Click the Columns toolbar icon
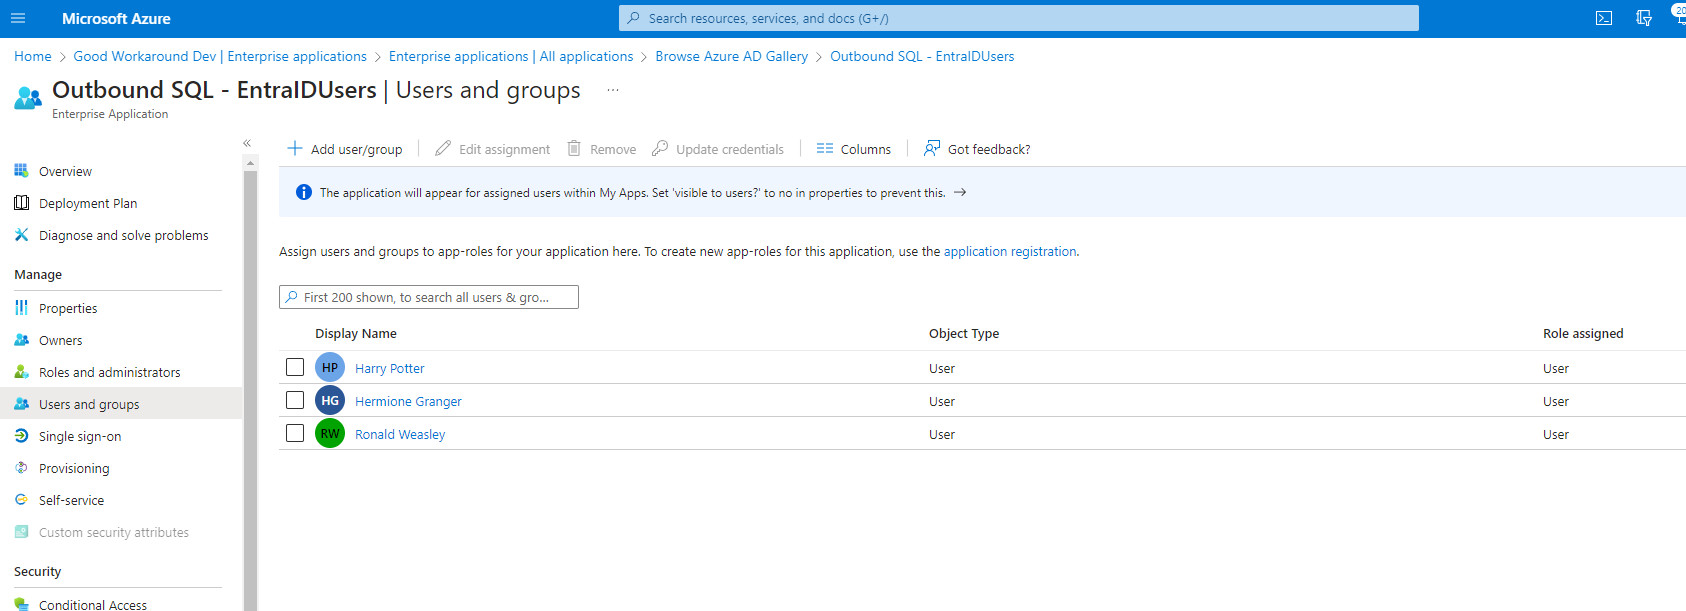Image resolution: width=1686 pixels, height=611 pixels. [x=825, y=149]
